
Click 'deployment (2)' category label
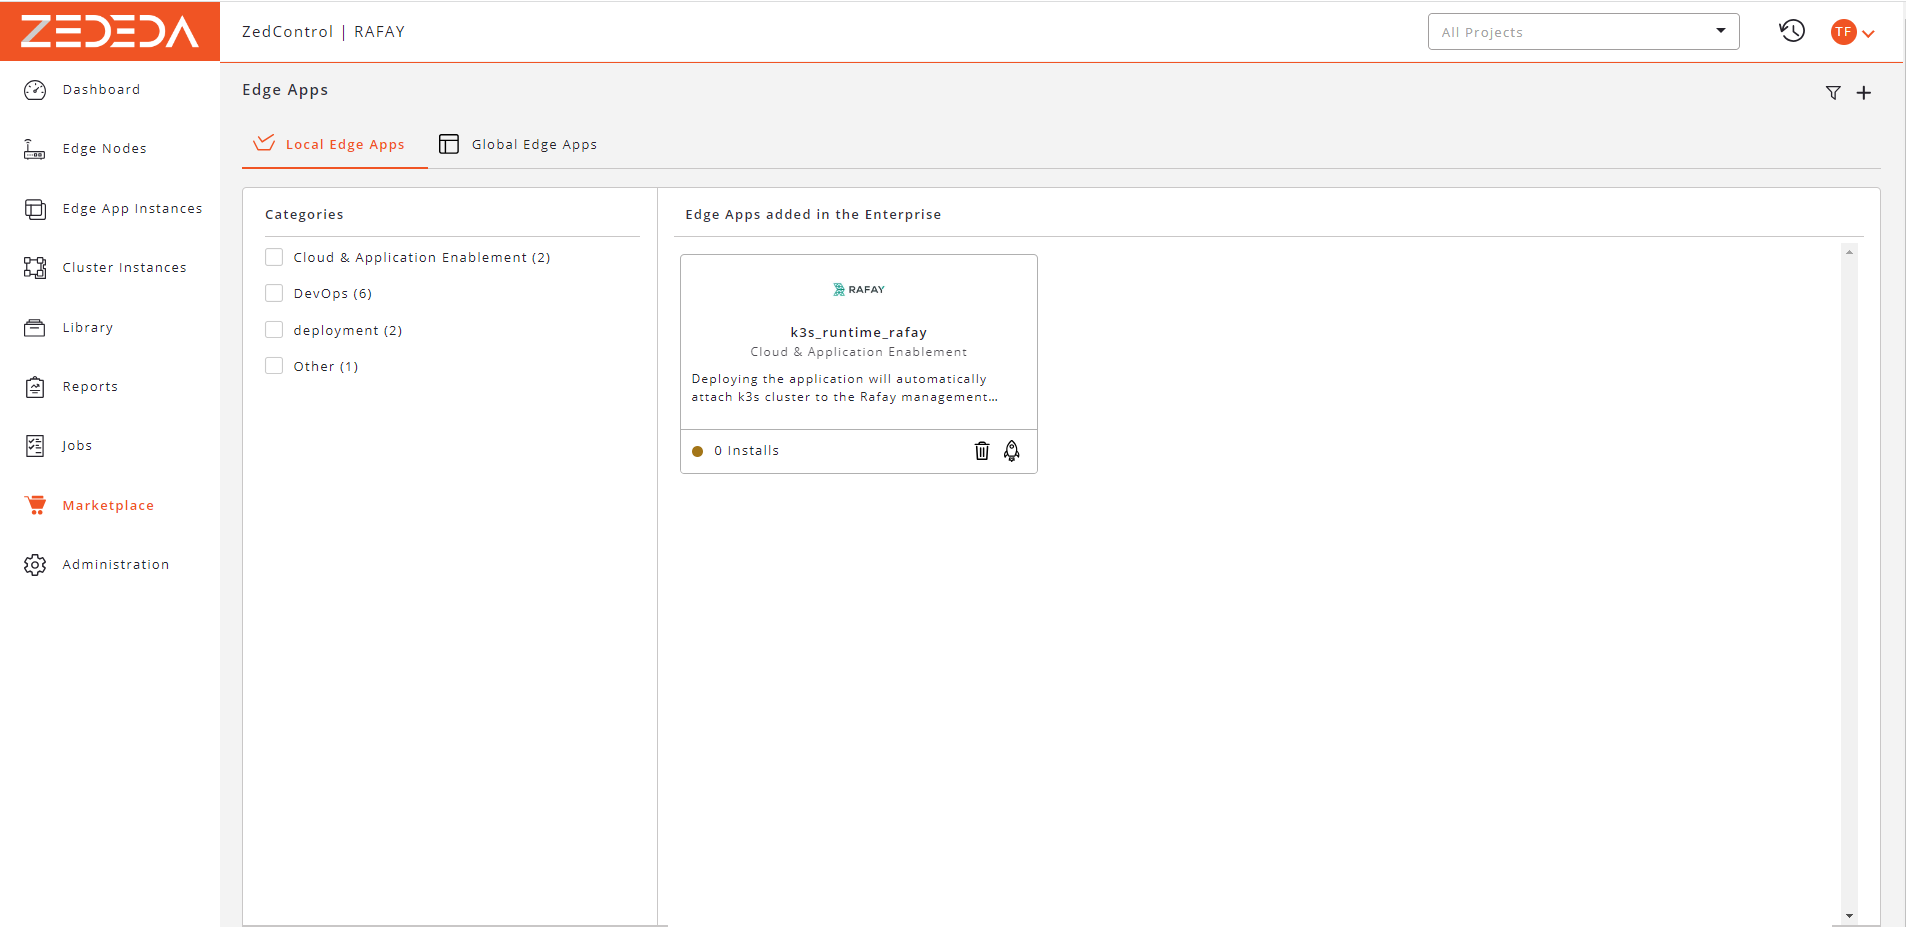tap(347, 330)
